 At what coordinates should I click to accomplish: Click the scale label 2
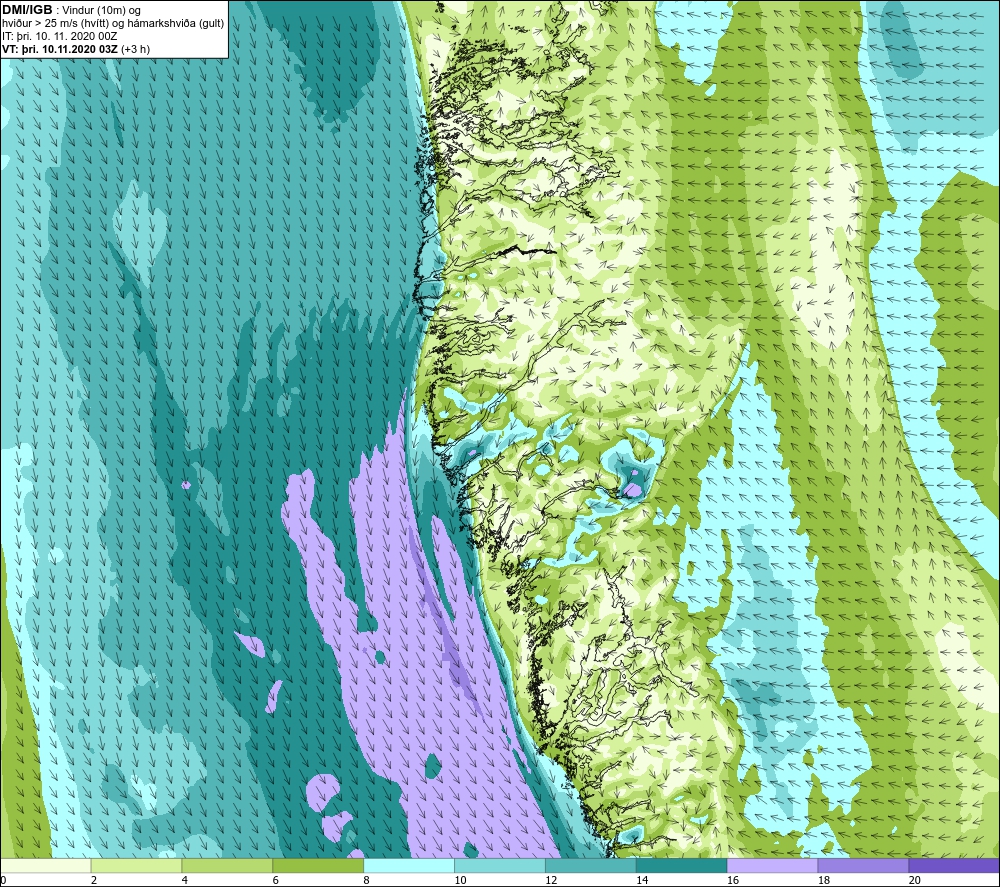[x=94, y=880]
